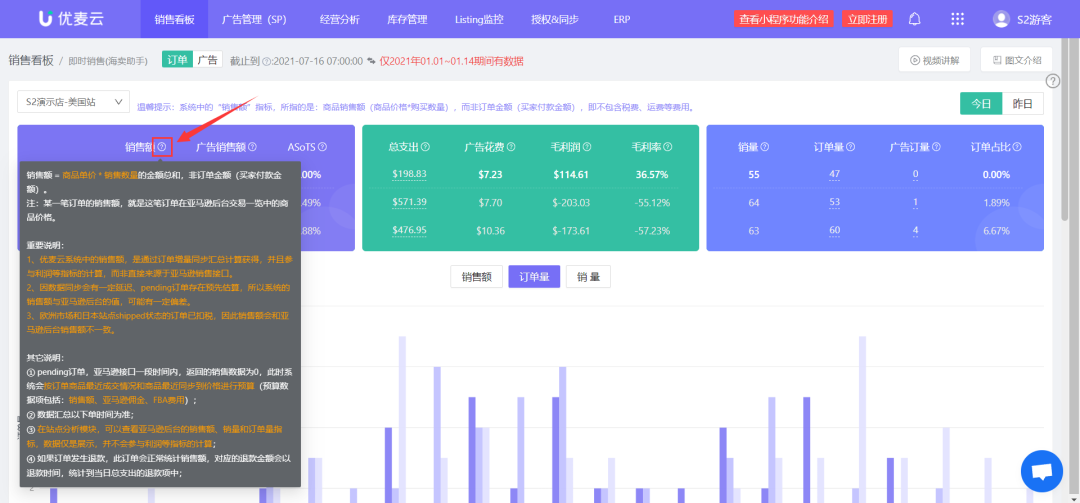Open the blue chat support bubble
Screen dimensions: 1080x503
[1041, 471]
